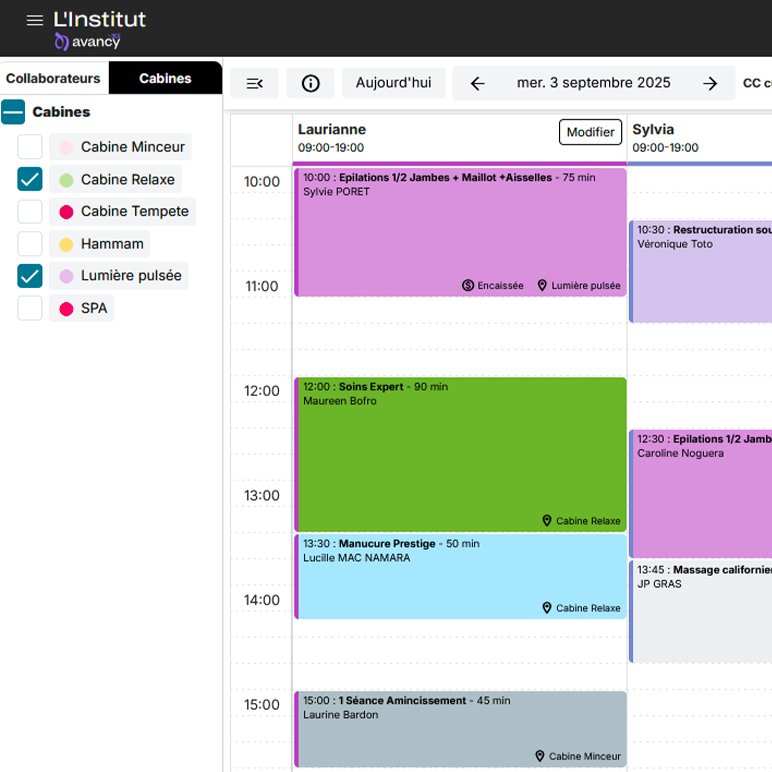This screenshot has height=772, width=772.
Task: Select the Cabines tab
Action: 165,78
